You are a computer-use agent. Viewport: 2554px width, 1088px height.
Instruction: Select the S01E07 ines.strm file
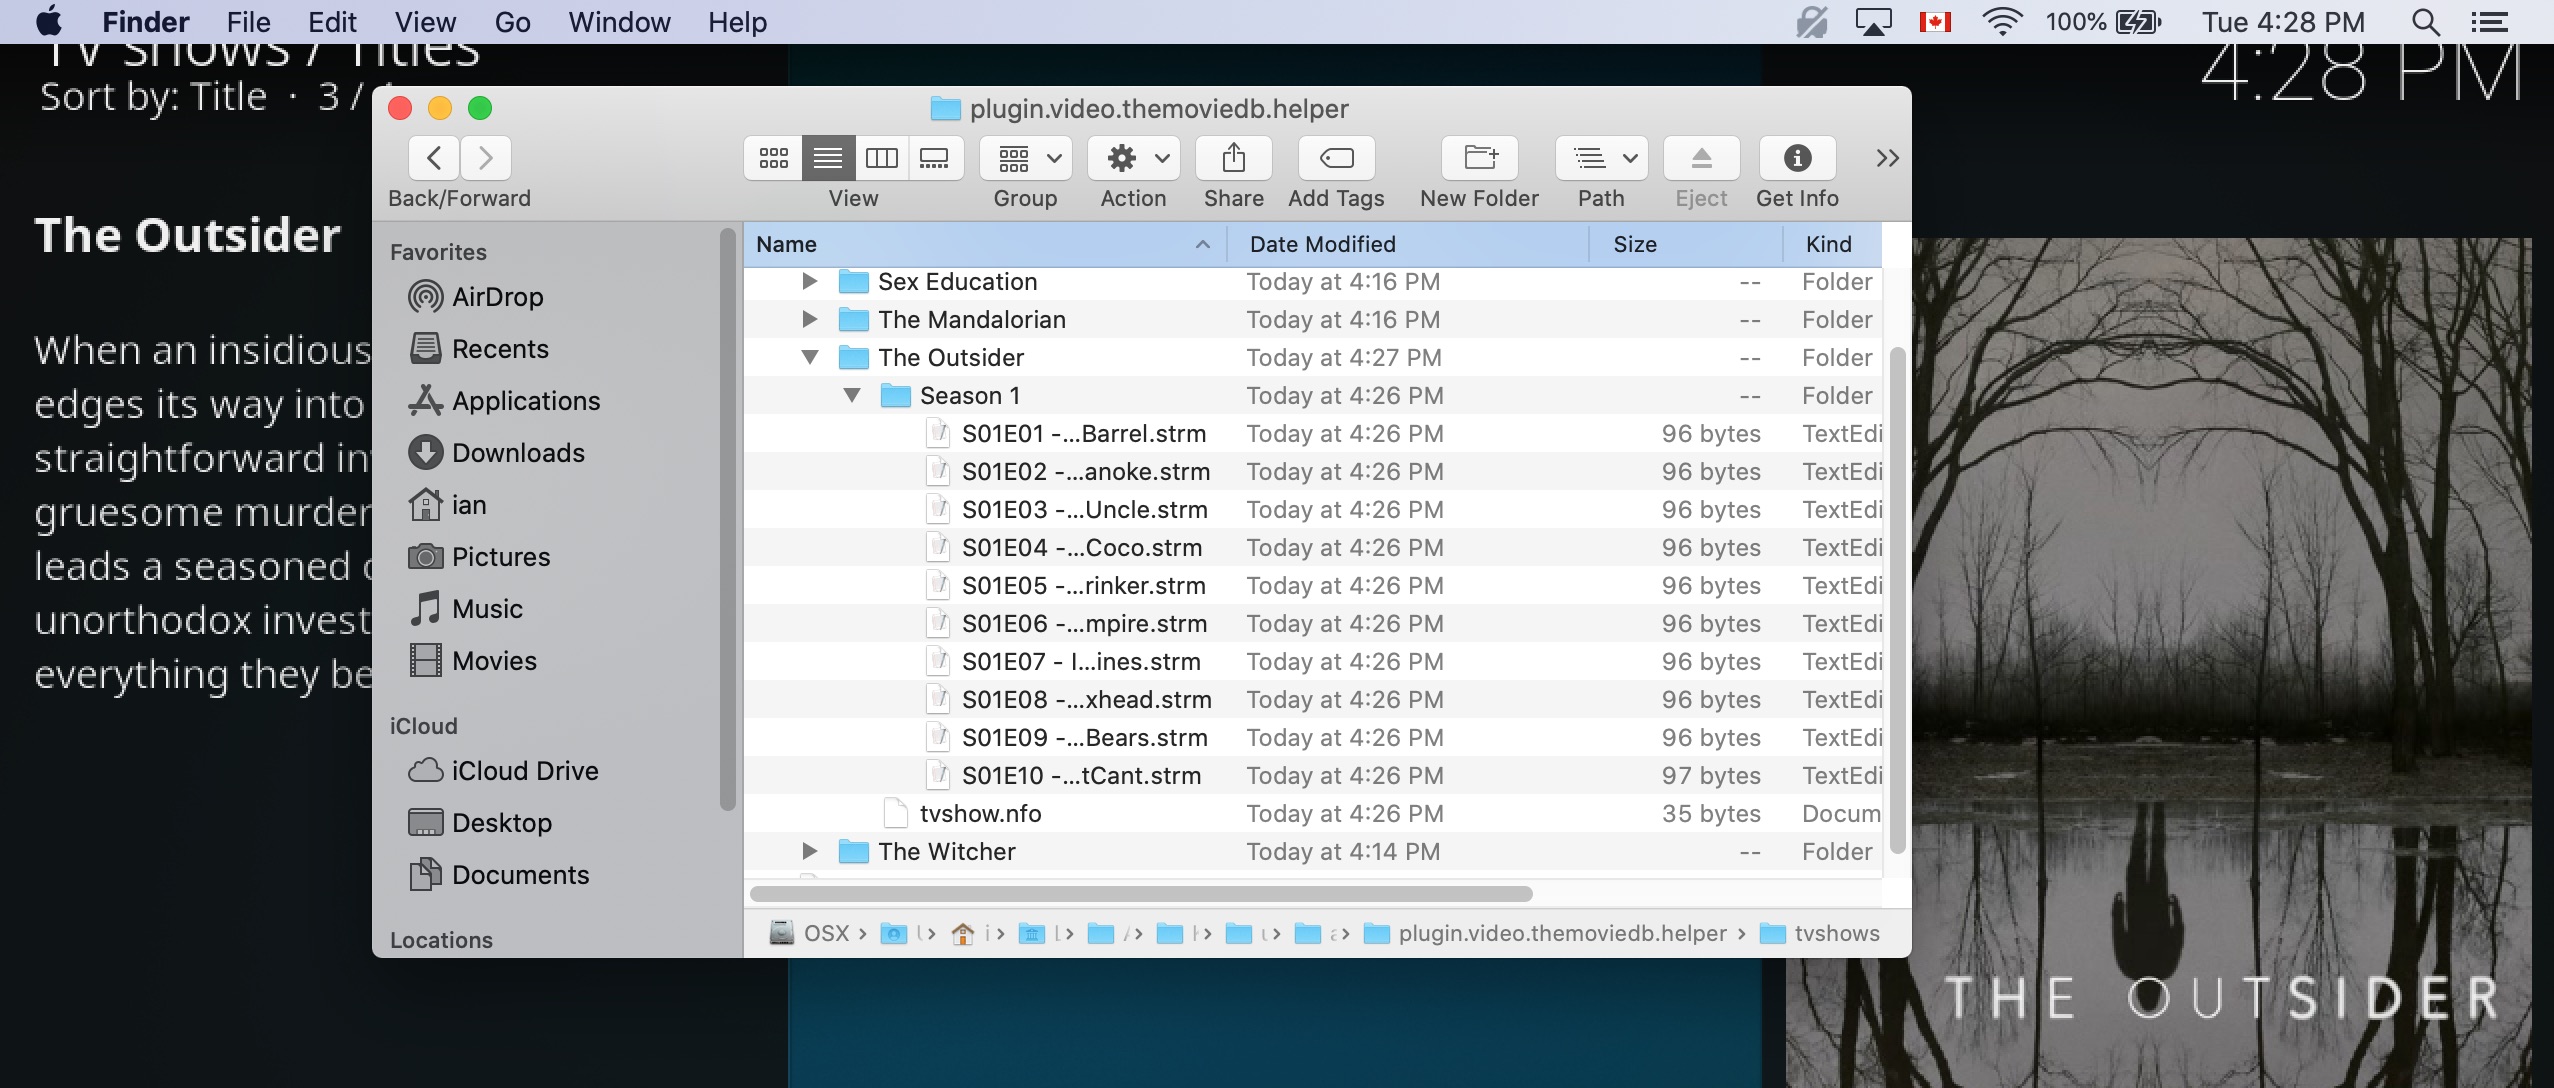tap(1313, 662)
